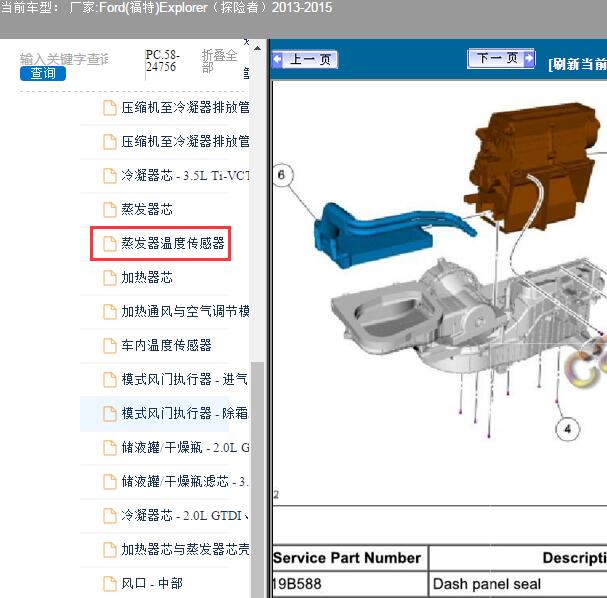Click document icon beside 车内温度传感器
The image size is (607, 598).
[110, 346]
